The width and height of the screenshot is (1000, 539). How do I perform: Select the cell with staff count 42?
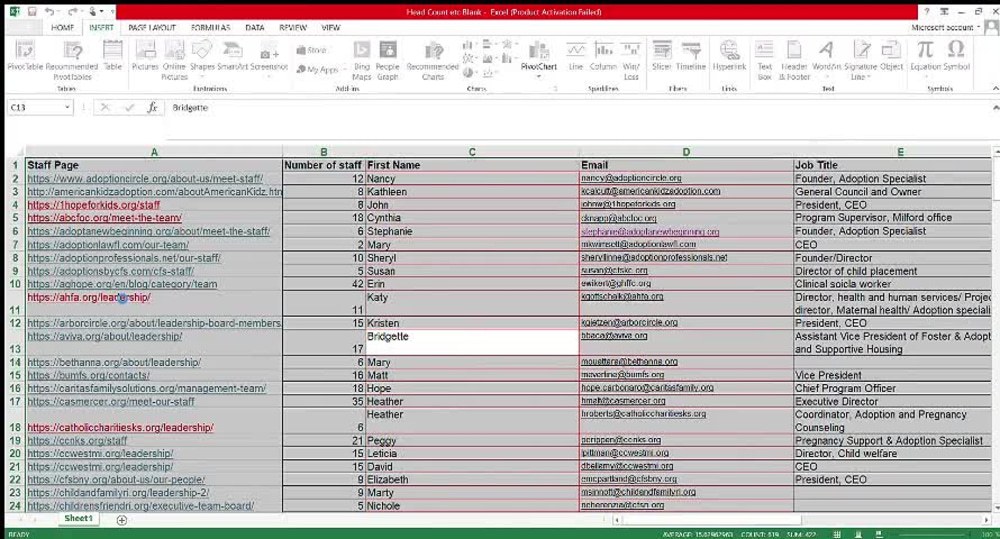point(323,284)
